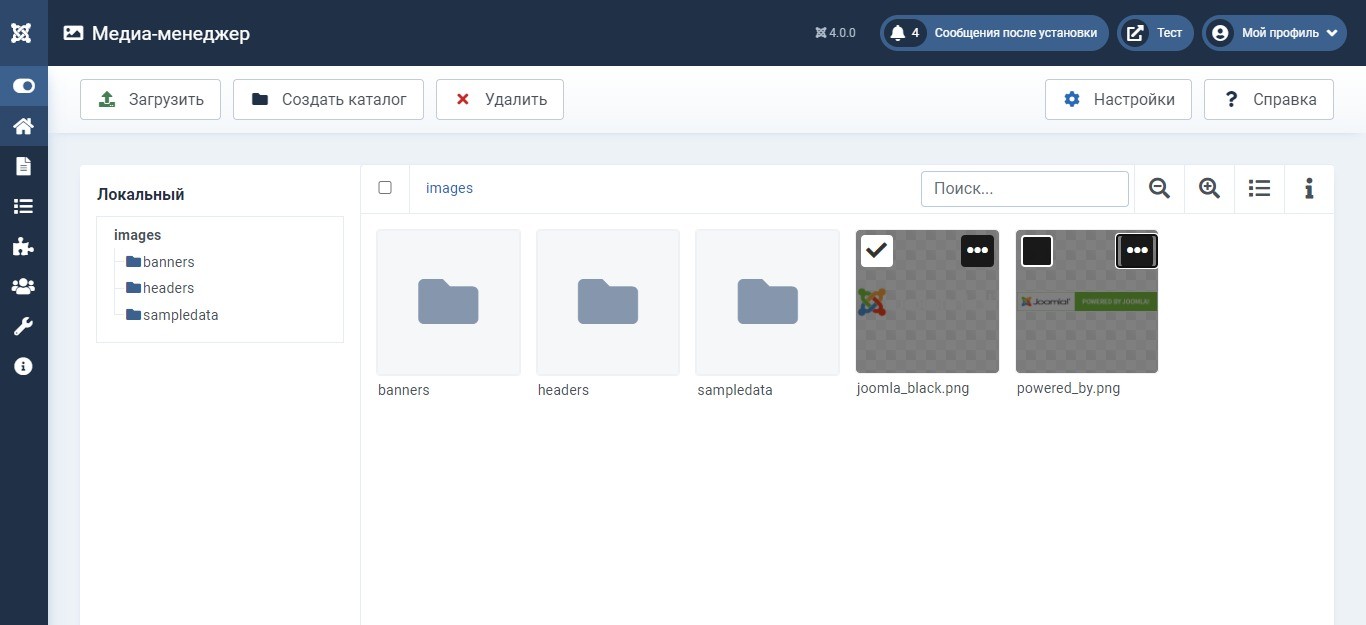The width and height of the screenshot is (1366, 625).
Task: Open the sampledata folder thumbnail
Action: tap(767, 302)
